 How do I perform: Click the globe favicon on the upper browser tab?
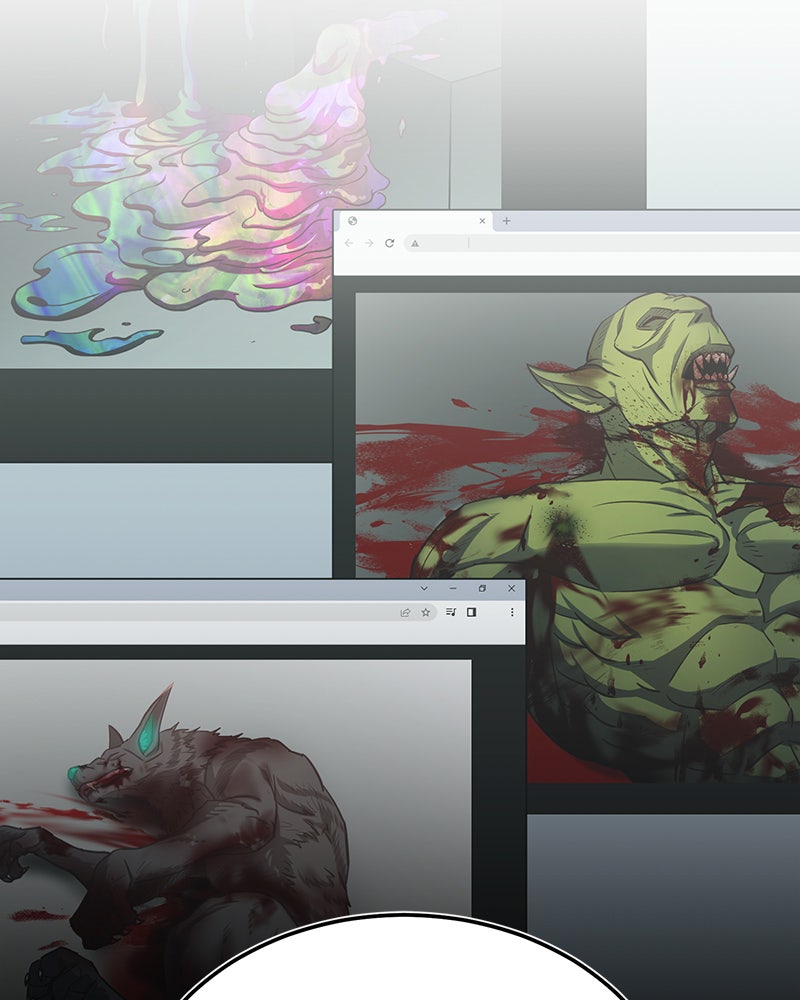[x=352, y=221]
